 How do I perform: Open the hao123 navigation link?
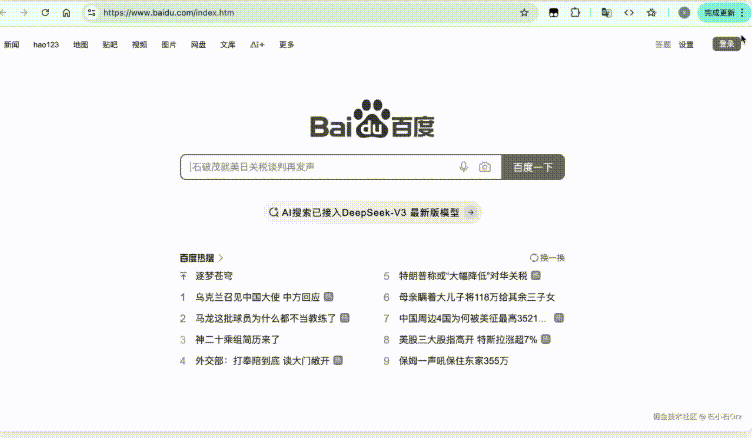tap(46, 45)
